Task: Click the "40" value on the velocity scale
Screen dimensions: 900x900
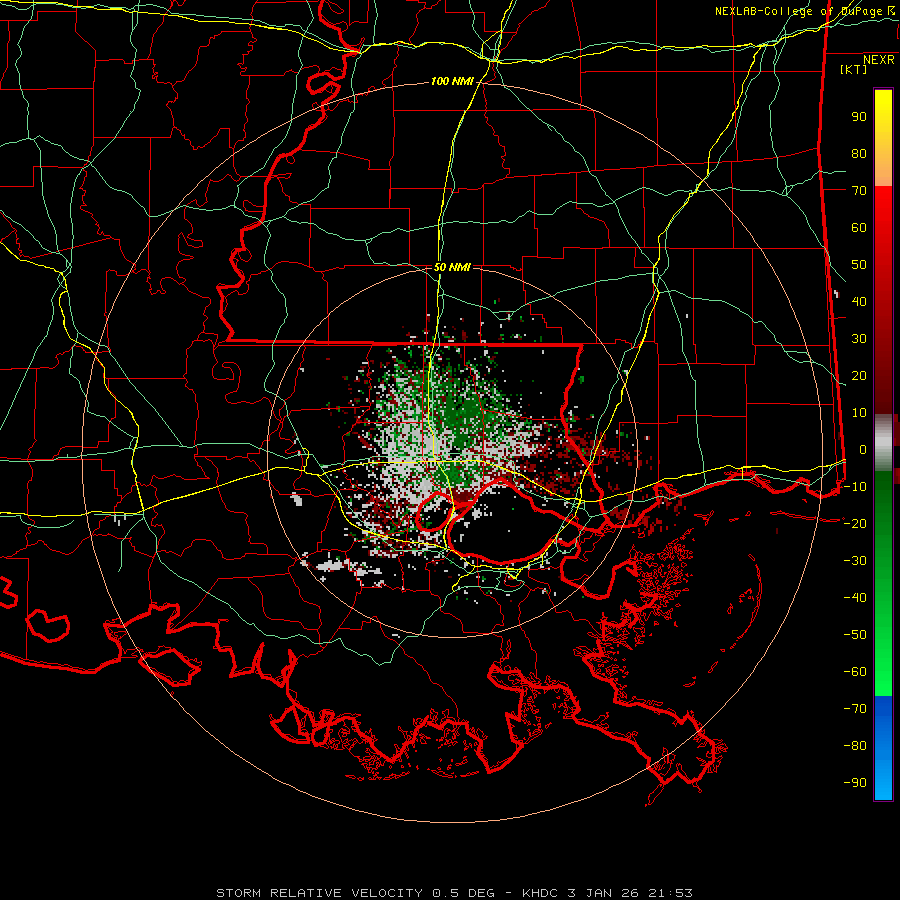Action: [859, 302]
